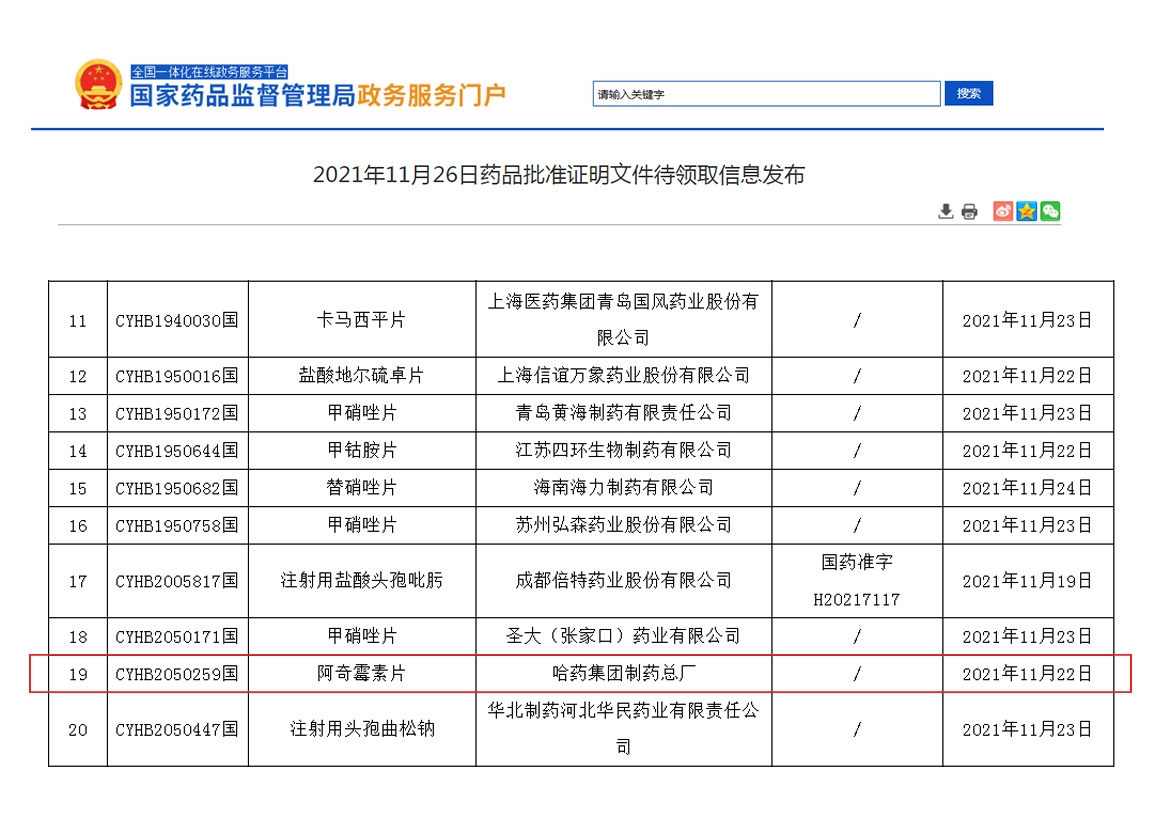
Task: Click 注射用盐酸头孢吡肟 in row 17
Action: click(x=361, y=580)
